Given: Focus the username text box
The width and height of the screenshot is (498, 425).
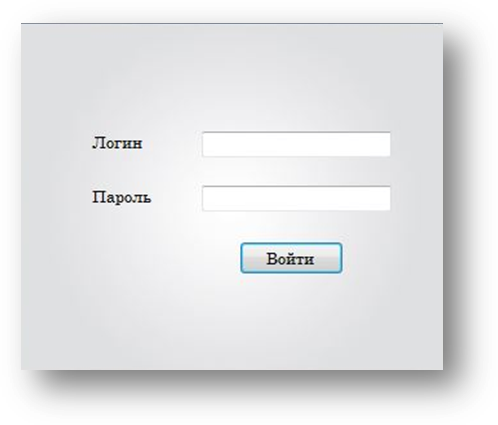Looking at the screenshot, I should [296, 144].
